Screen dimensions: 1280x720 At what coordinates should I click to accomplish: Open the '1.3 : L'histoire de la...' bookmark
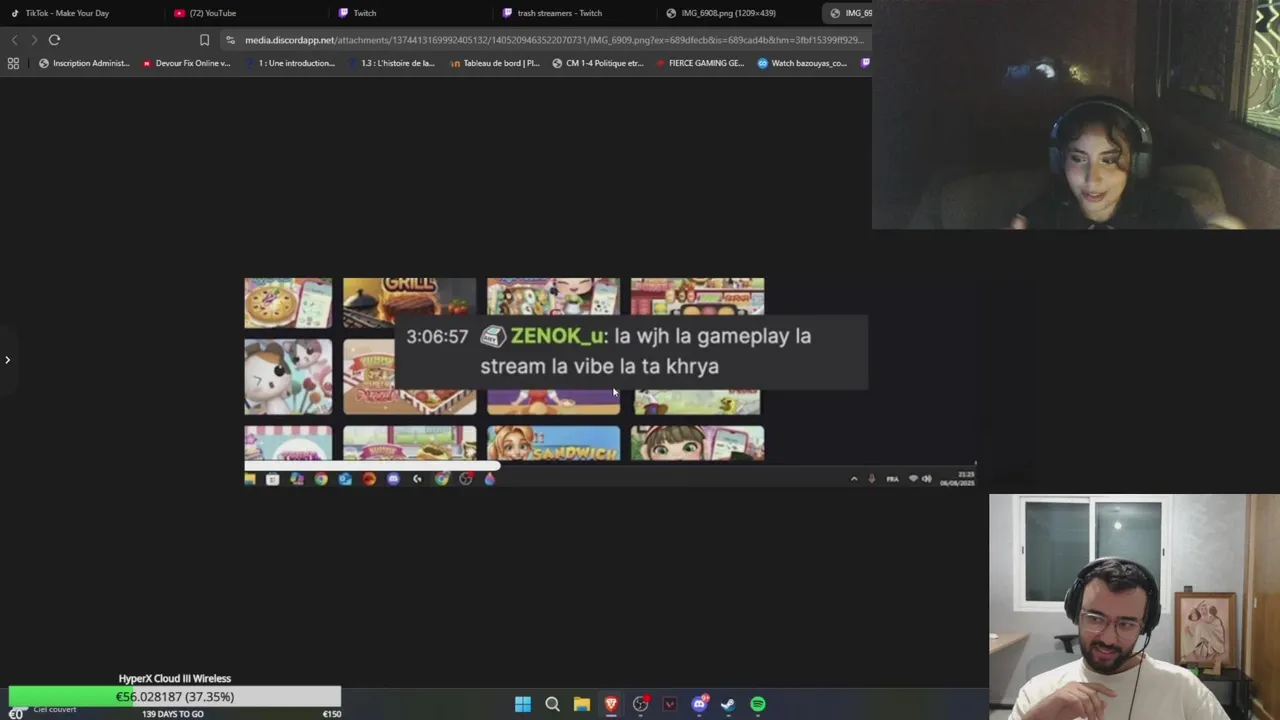[391, 63]
